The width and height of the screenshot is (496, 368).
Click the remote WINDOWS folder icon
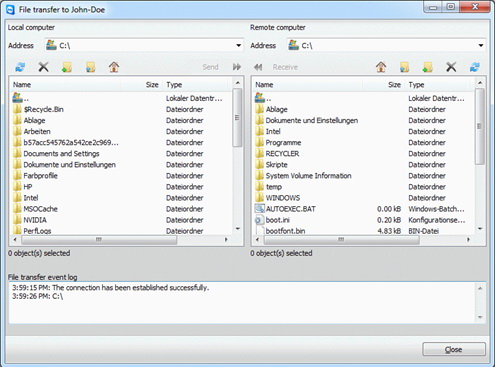(260, 198)
